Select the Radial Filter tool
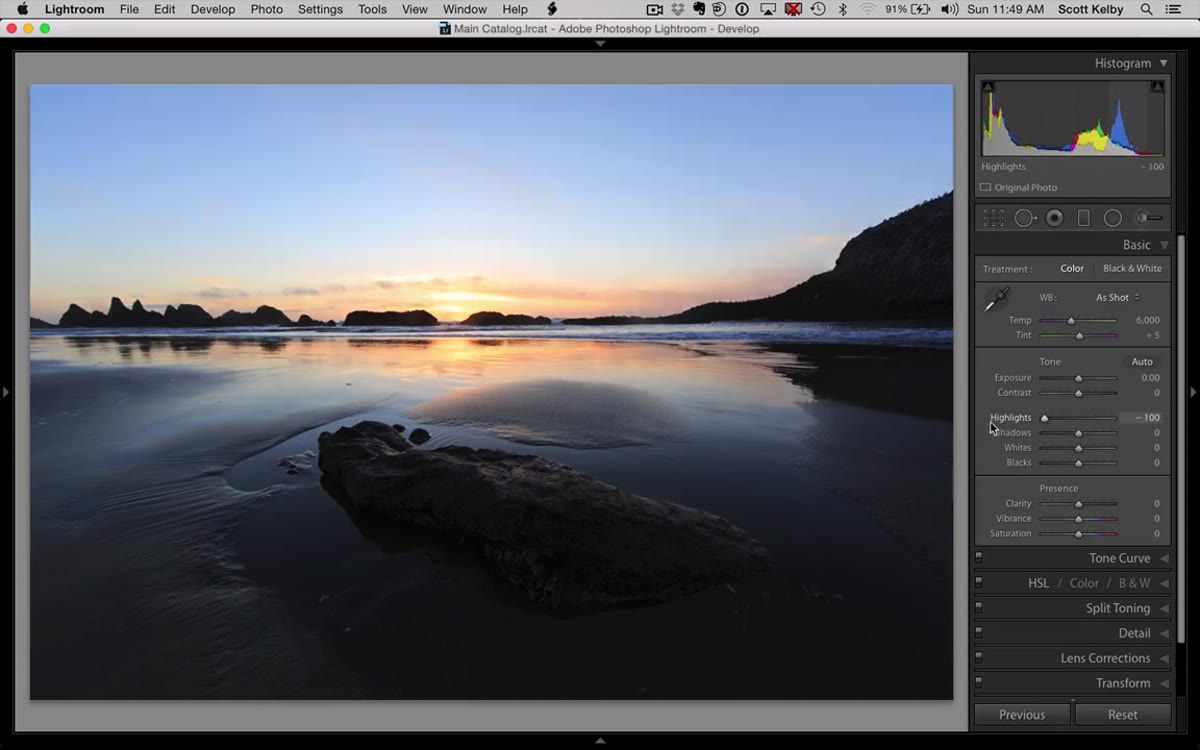This screenshot has width=1200, height=750. (1112, 218)
